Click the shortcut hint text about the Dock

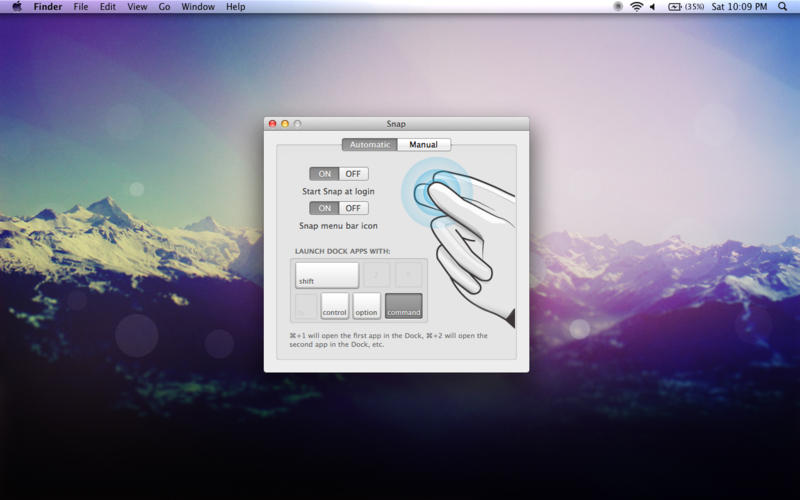[x=389, y=340]
